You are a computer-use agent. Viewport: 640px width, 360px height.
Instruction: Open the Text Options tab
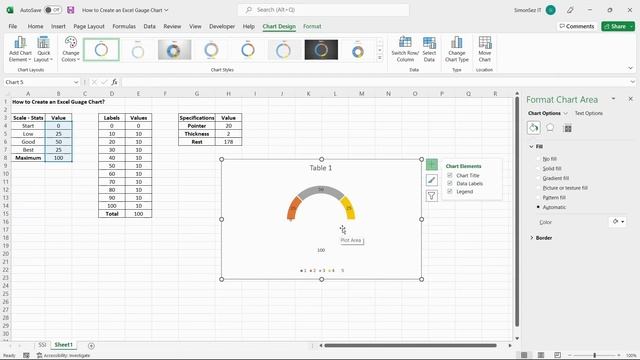point(589,113)
